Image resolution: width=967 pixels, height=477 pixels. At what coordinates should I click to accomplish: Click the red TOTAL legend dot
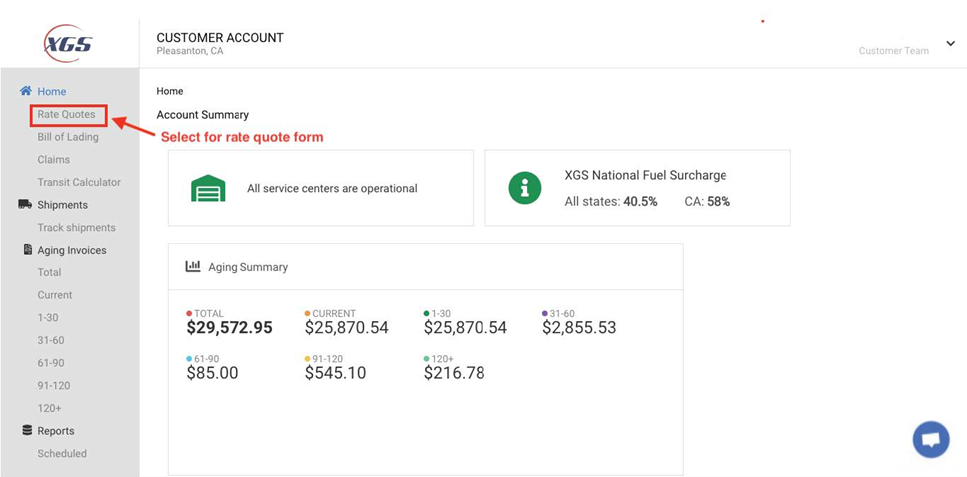tap(189, 313)
